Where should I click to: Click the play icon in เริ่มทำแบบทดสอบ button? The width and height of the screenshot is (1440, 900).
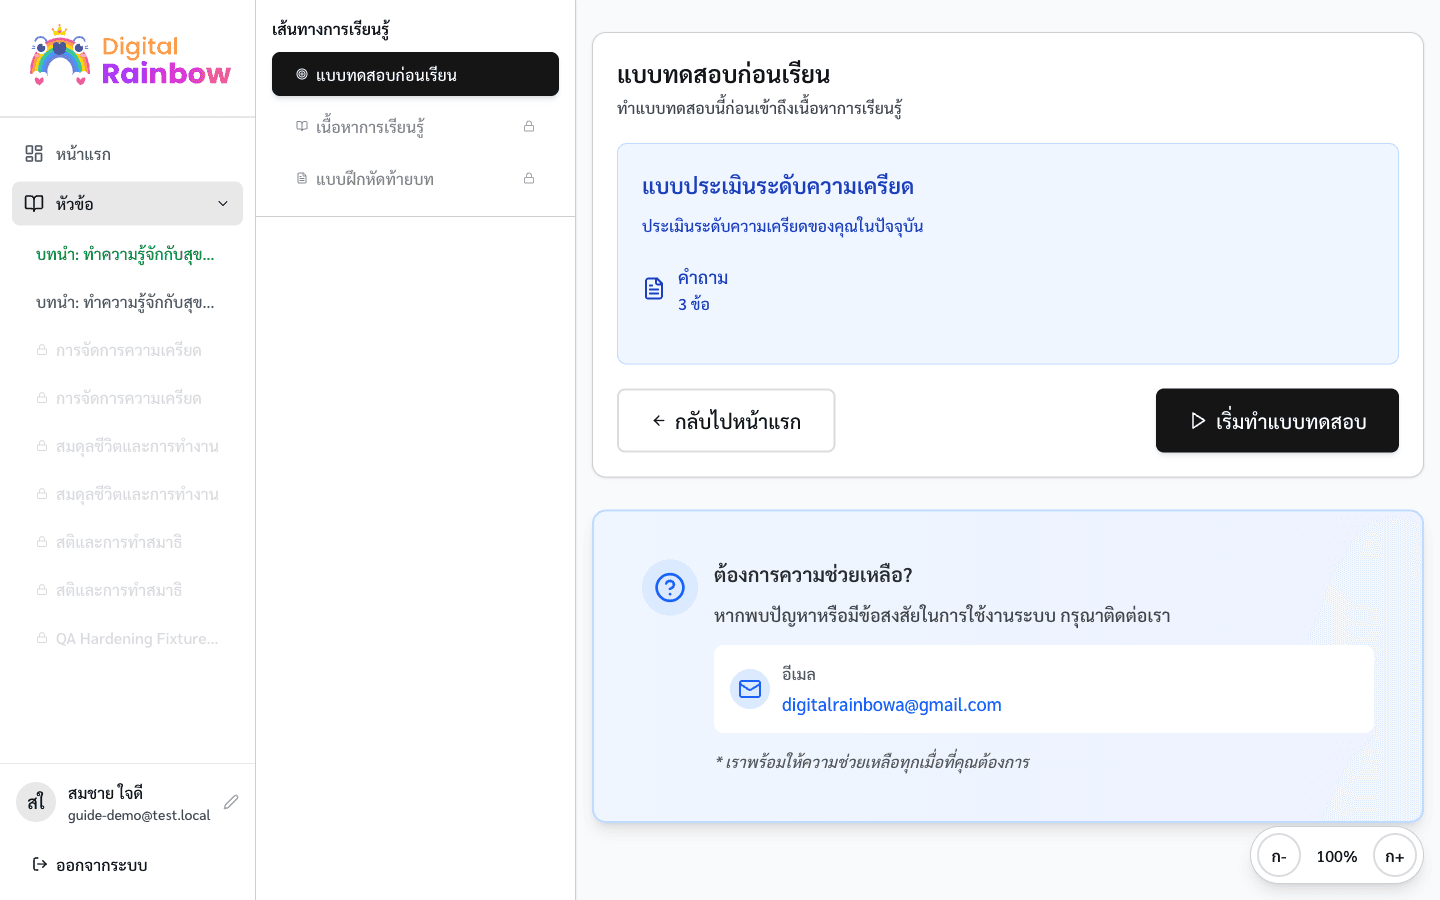[1198, 421]
